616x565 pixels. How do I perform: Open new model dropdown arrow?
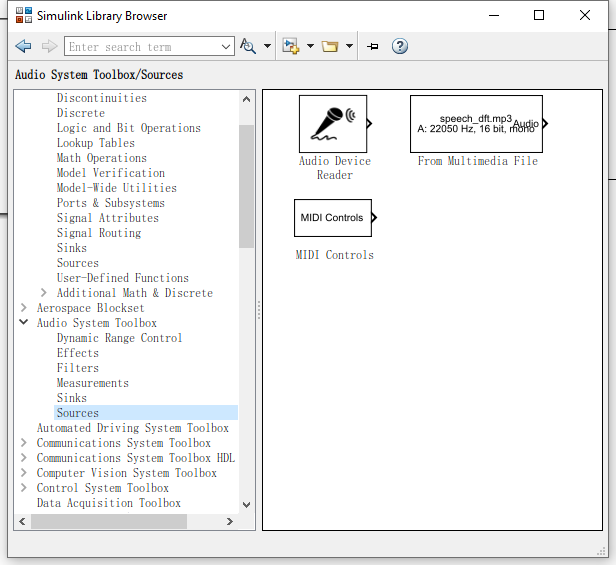pos(310,46)
